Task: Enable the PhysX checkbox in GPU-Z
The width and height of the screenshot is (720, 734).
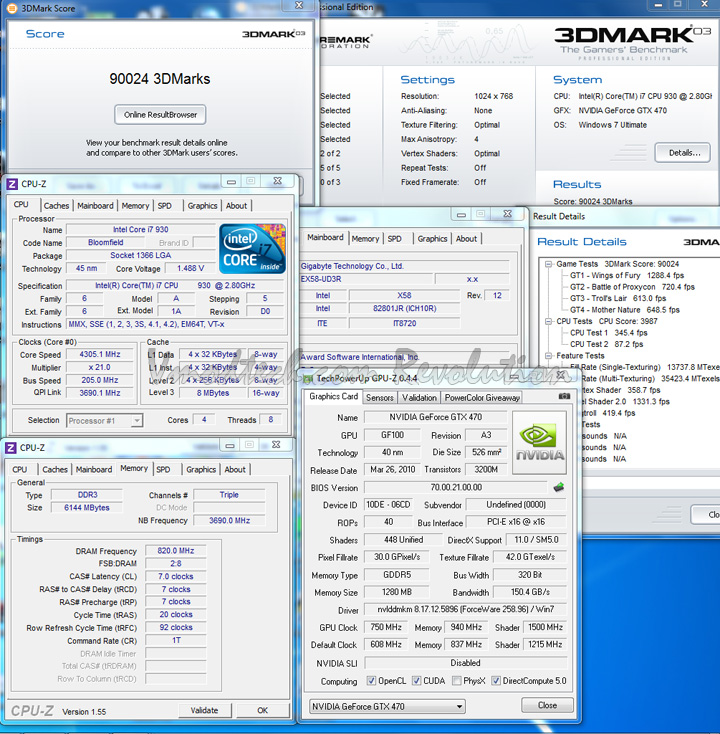Action: pos(456,681)
